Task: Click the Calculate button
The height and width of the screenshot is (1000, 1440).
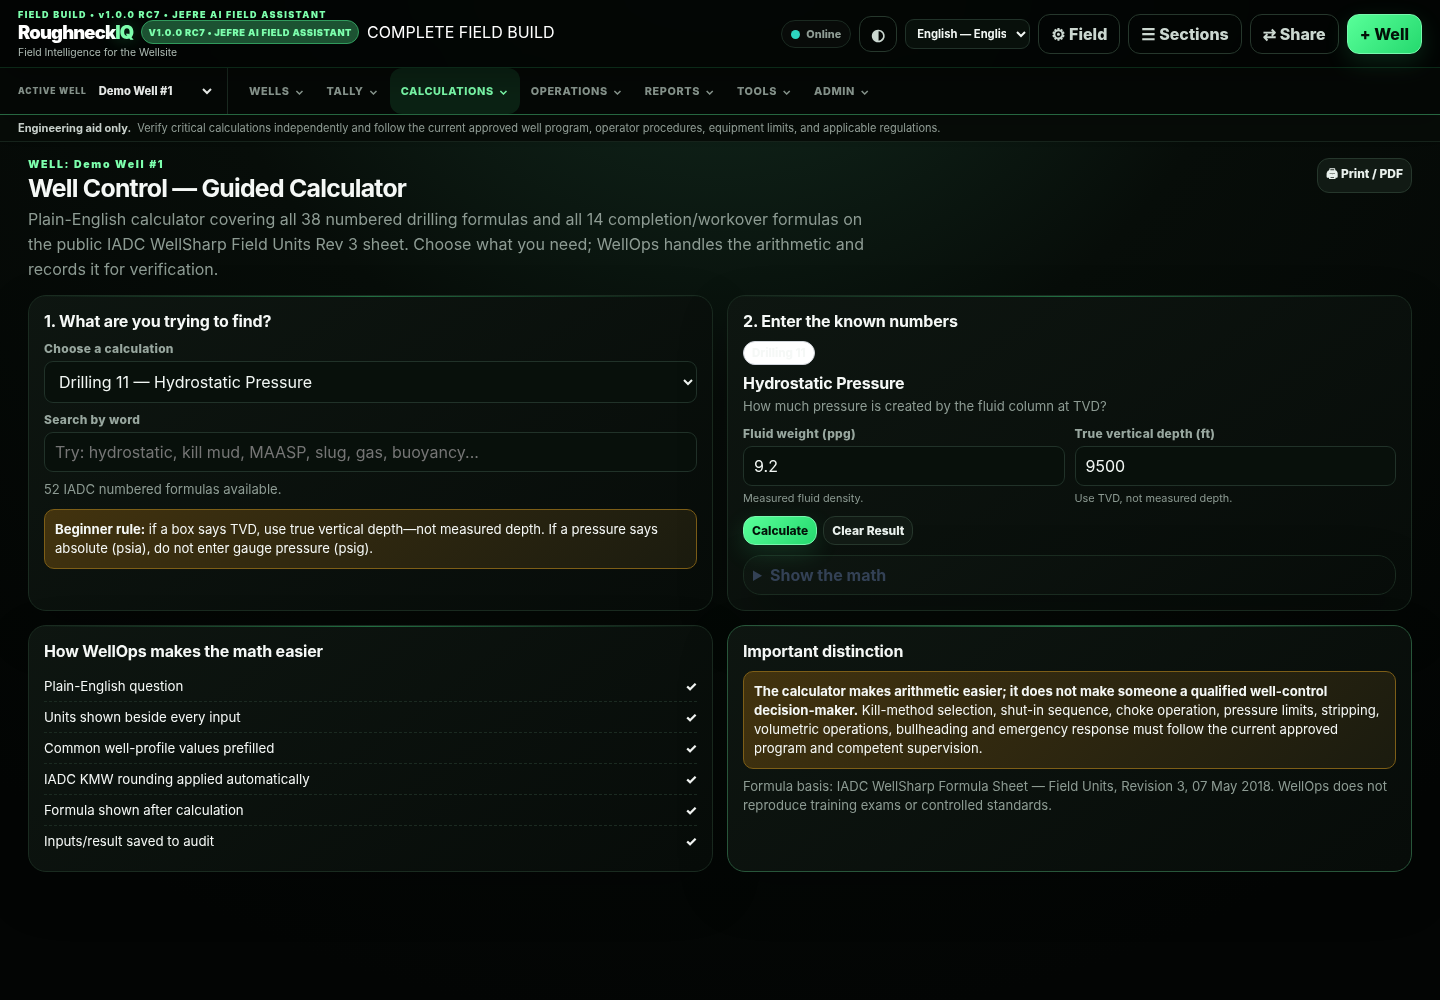Action: (x=780, y=531)
